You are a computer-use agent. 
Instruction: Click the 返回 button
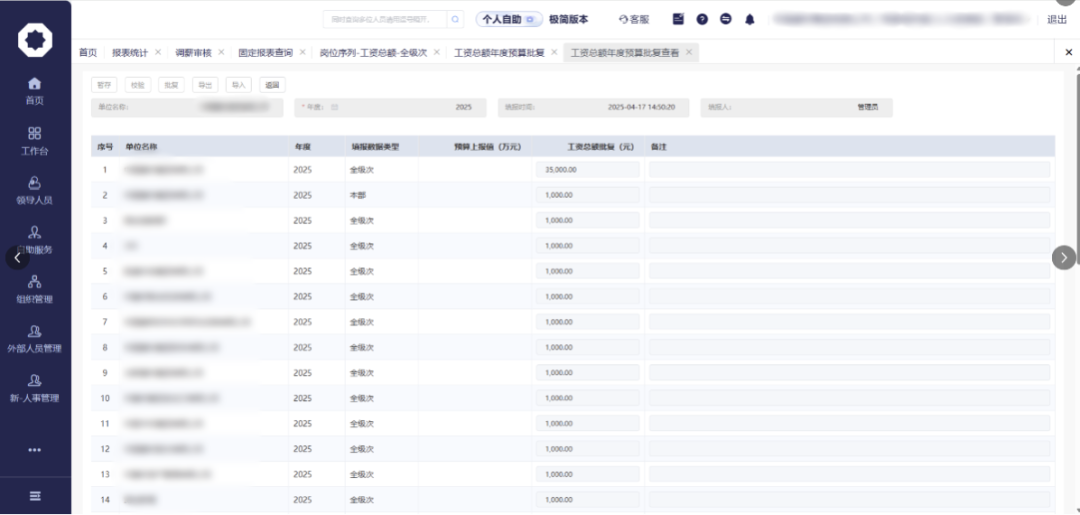click(272, 85)
